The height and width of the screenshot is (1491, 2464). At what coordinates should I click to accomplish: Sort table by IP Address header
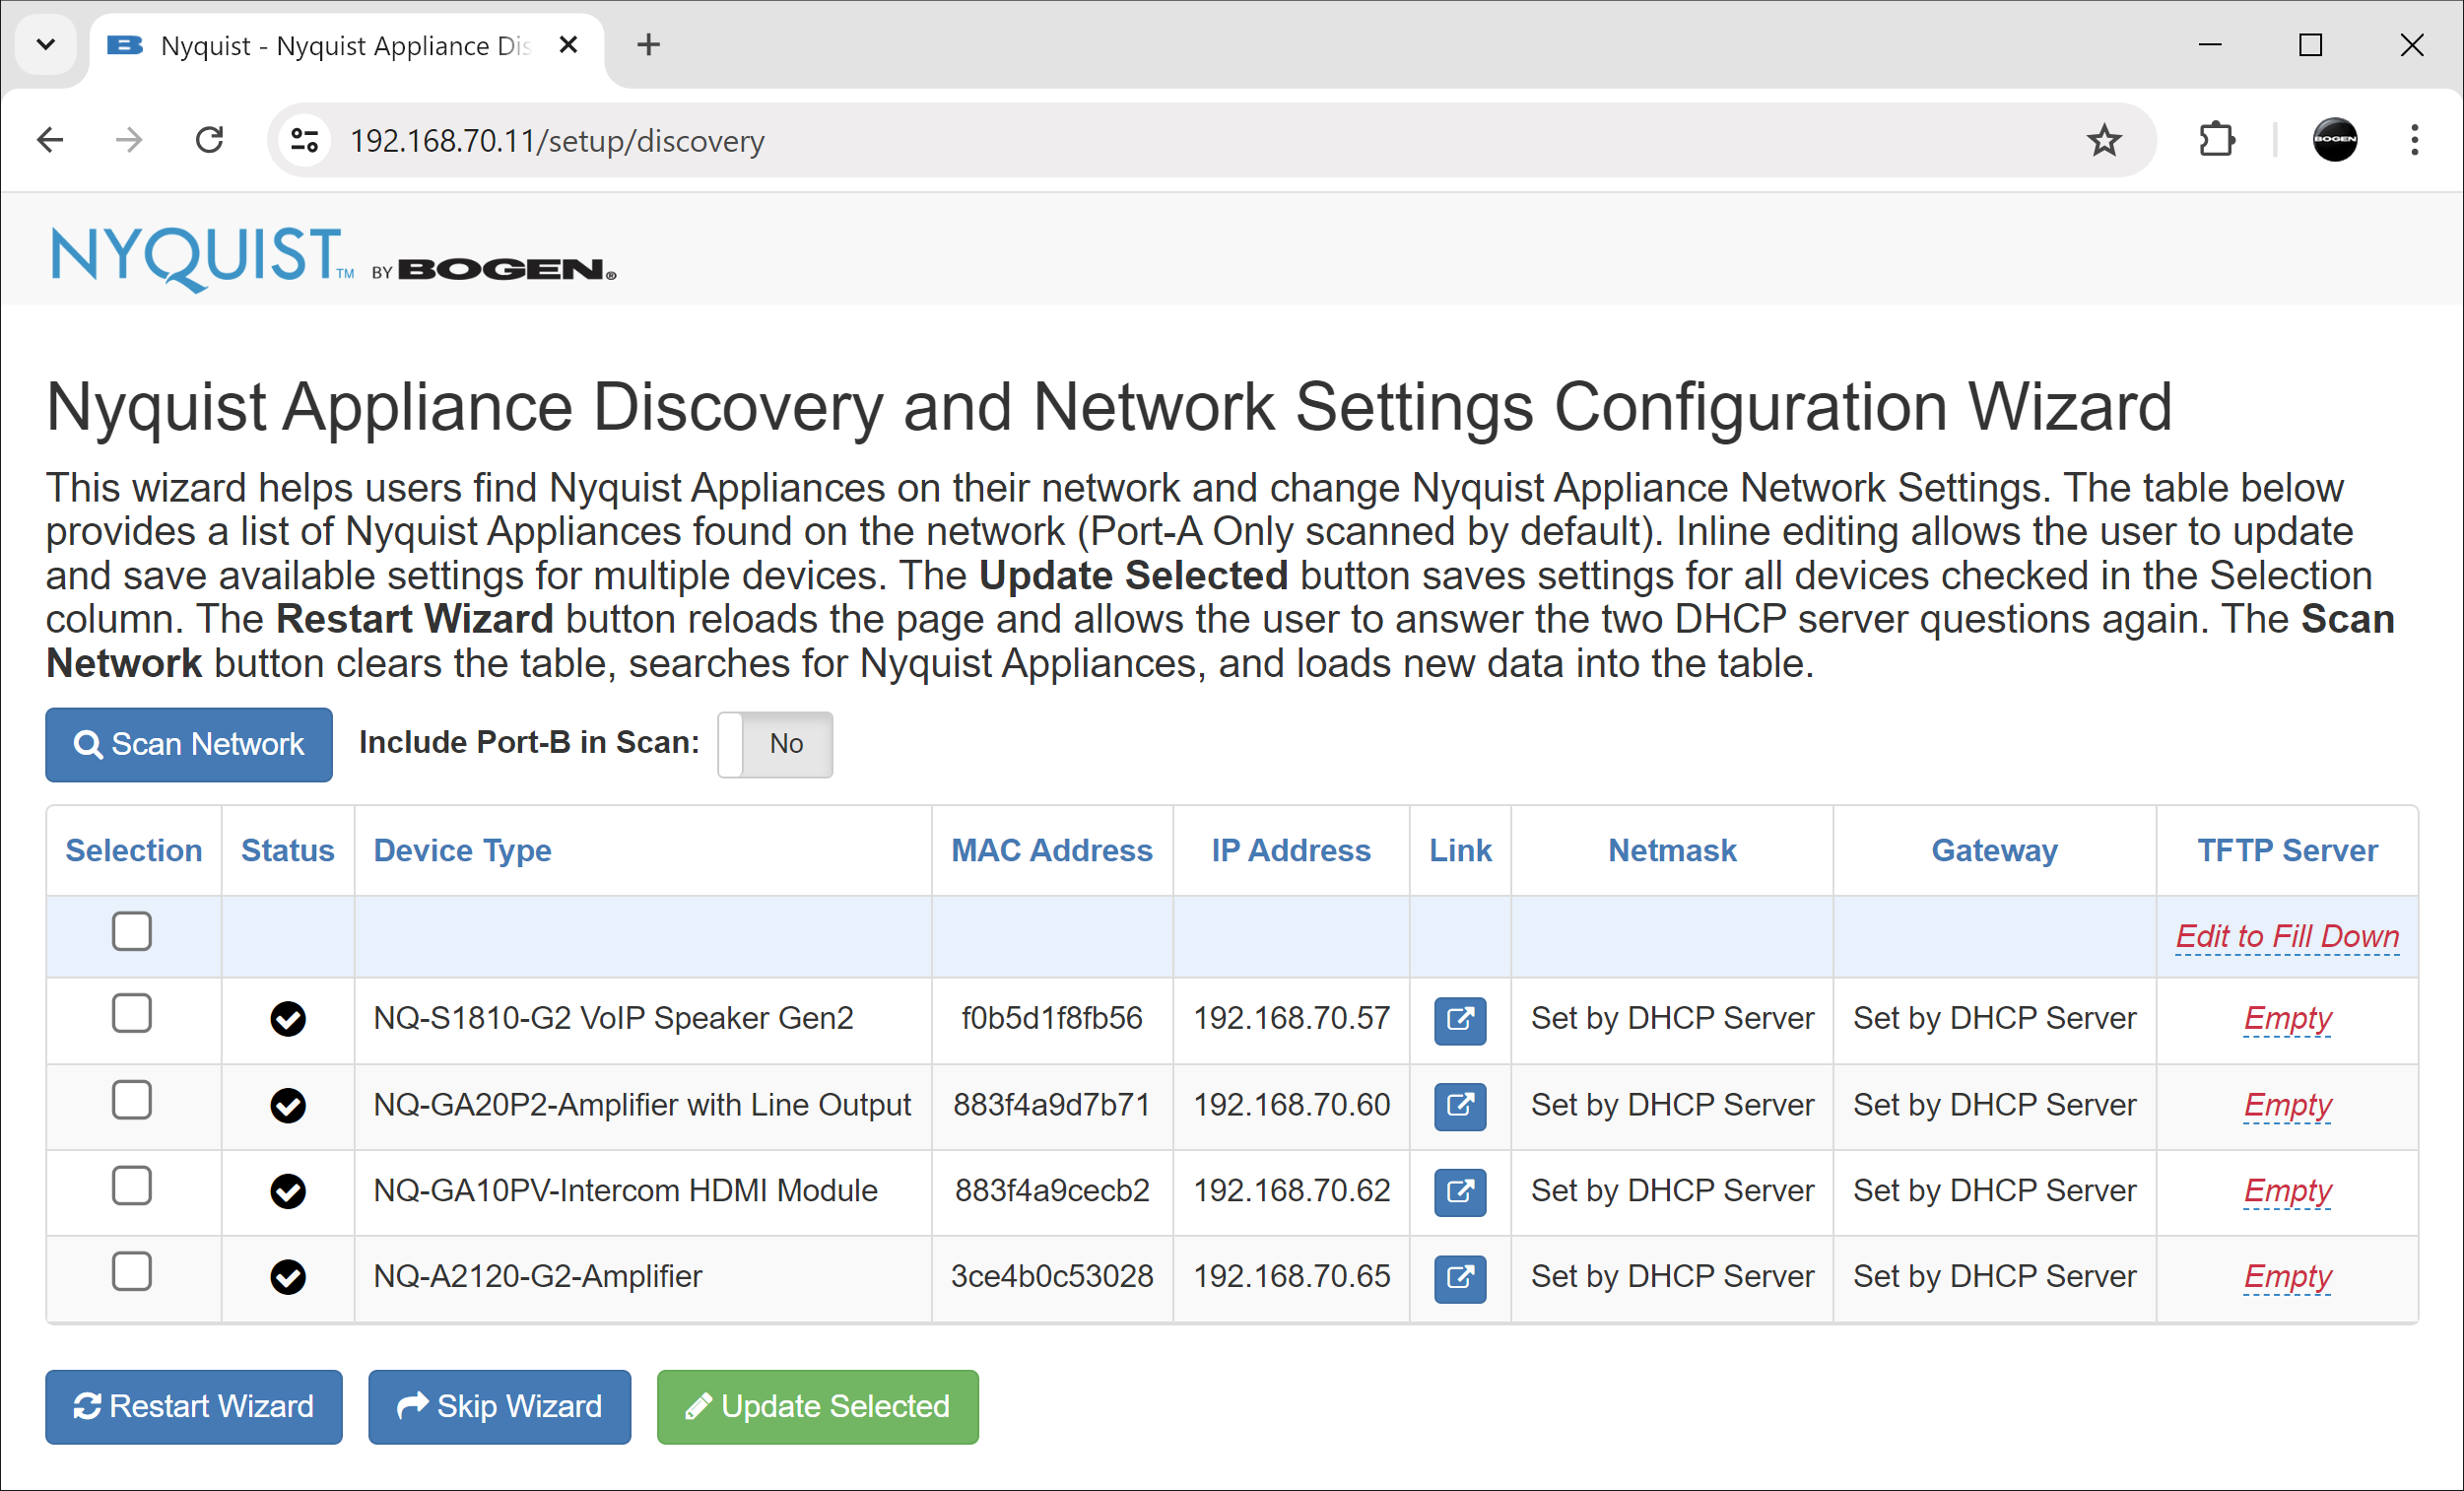click(1290, 850)
